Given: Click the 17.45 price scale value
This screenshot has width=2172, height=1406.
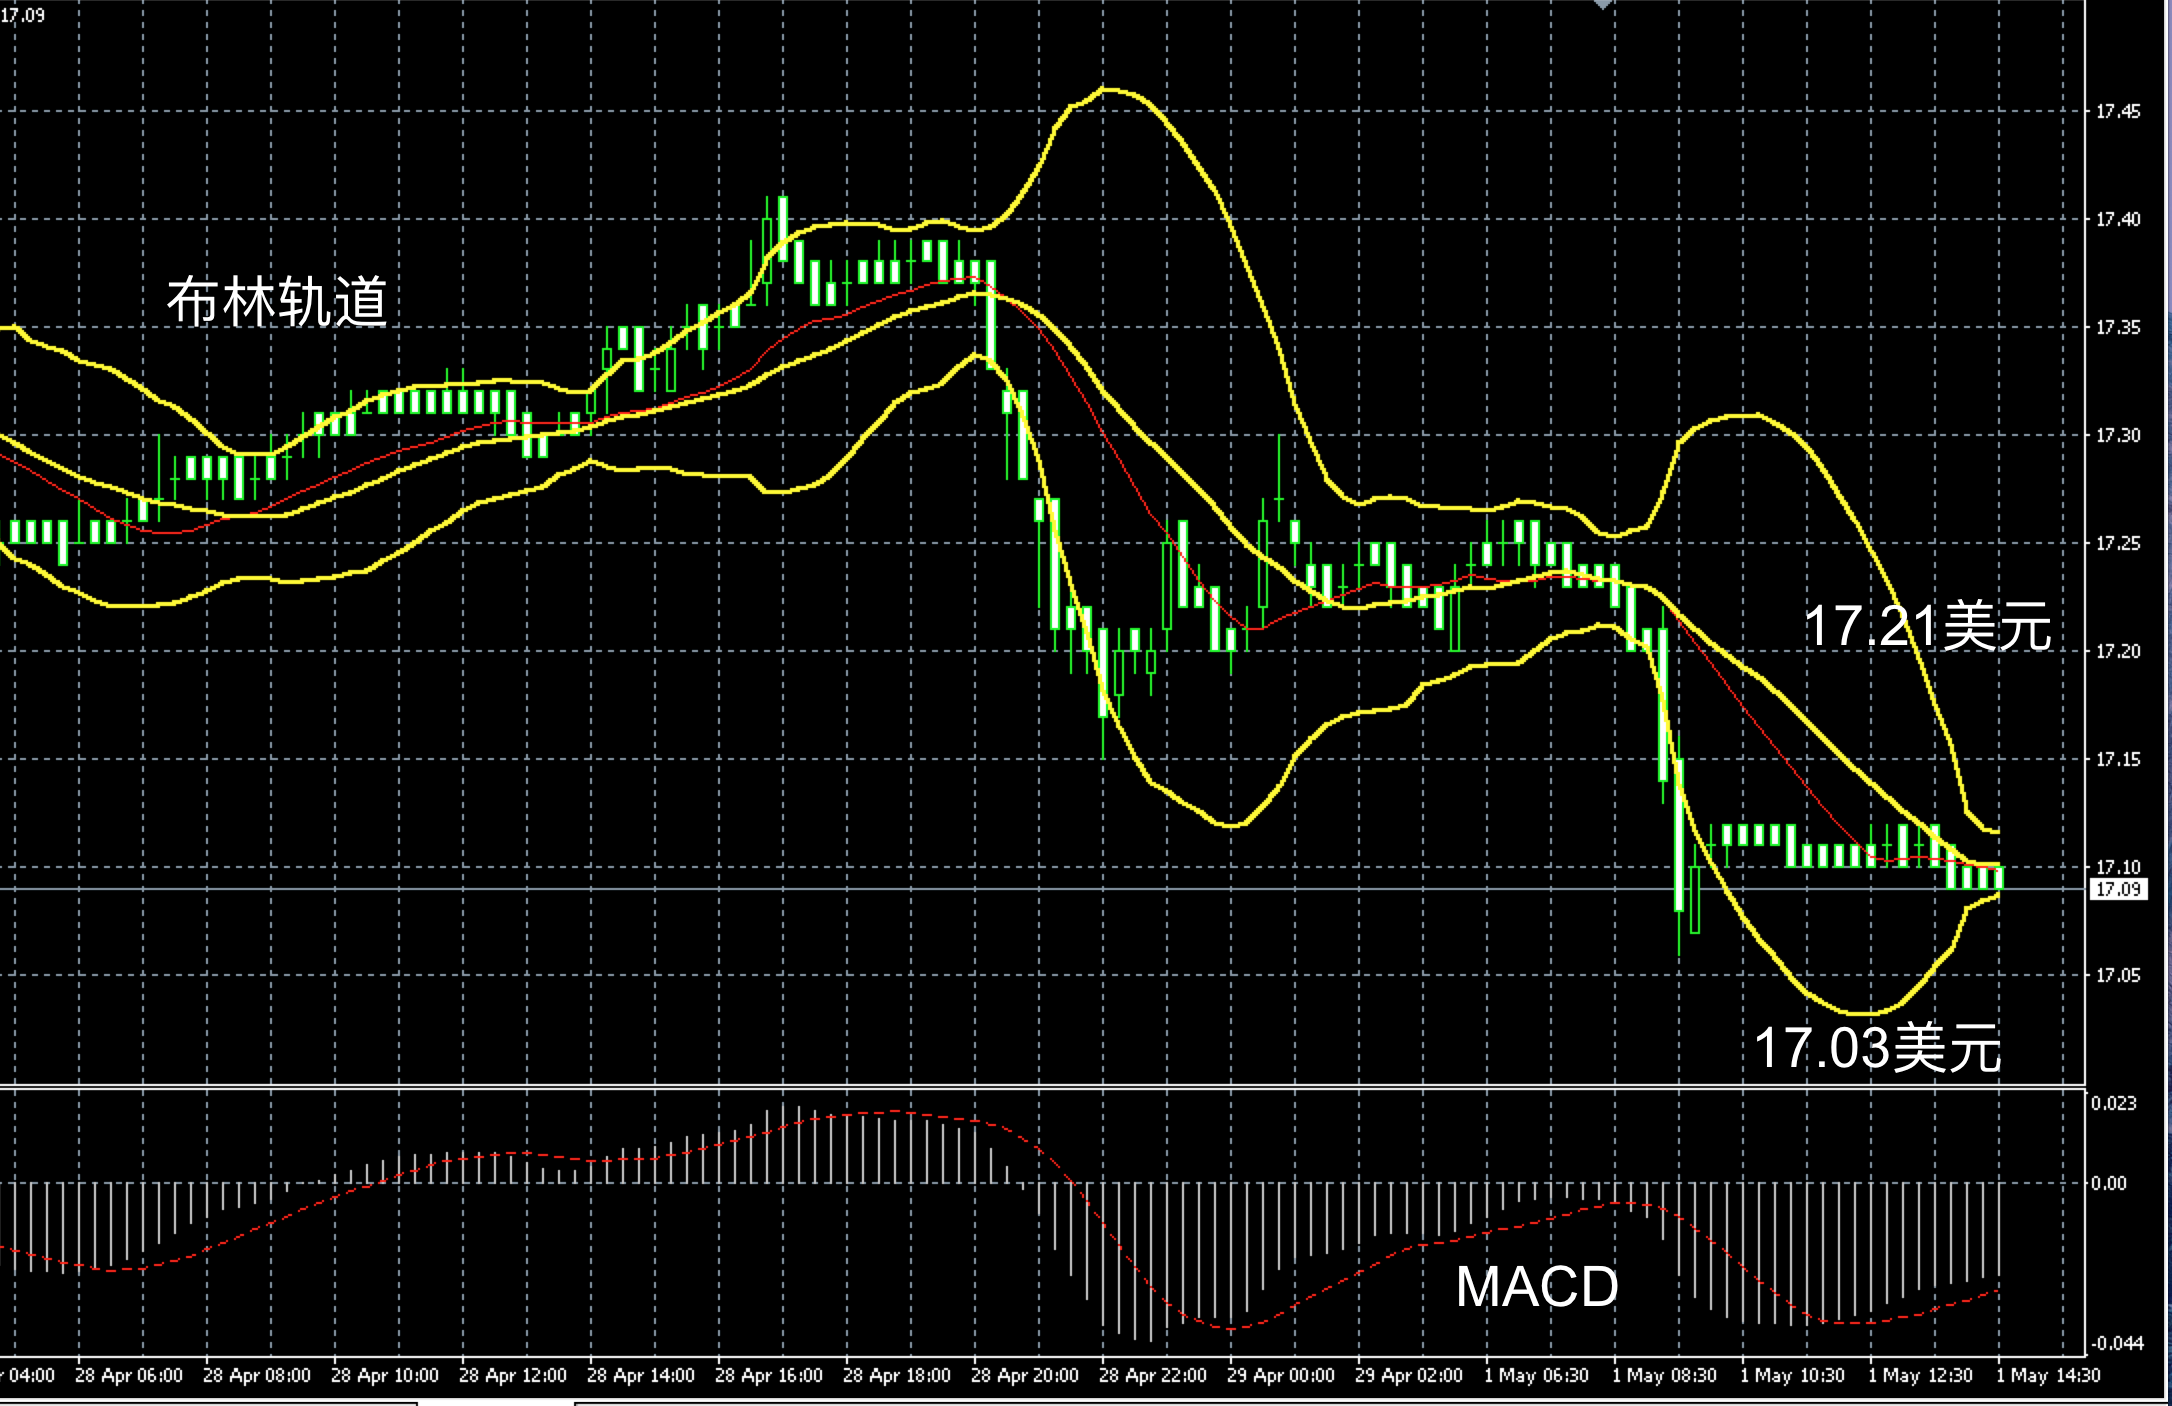Looking at the screenshot, I should 2118,111.
